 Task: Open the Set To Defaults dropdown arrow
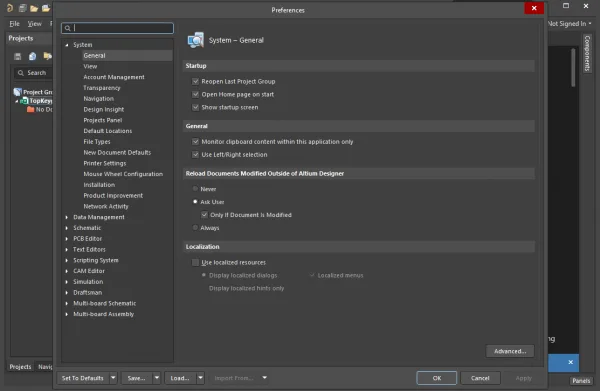[113, 378]
